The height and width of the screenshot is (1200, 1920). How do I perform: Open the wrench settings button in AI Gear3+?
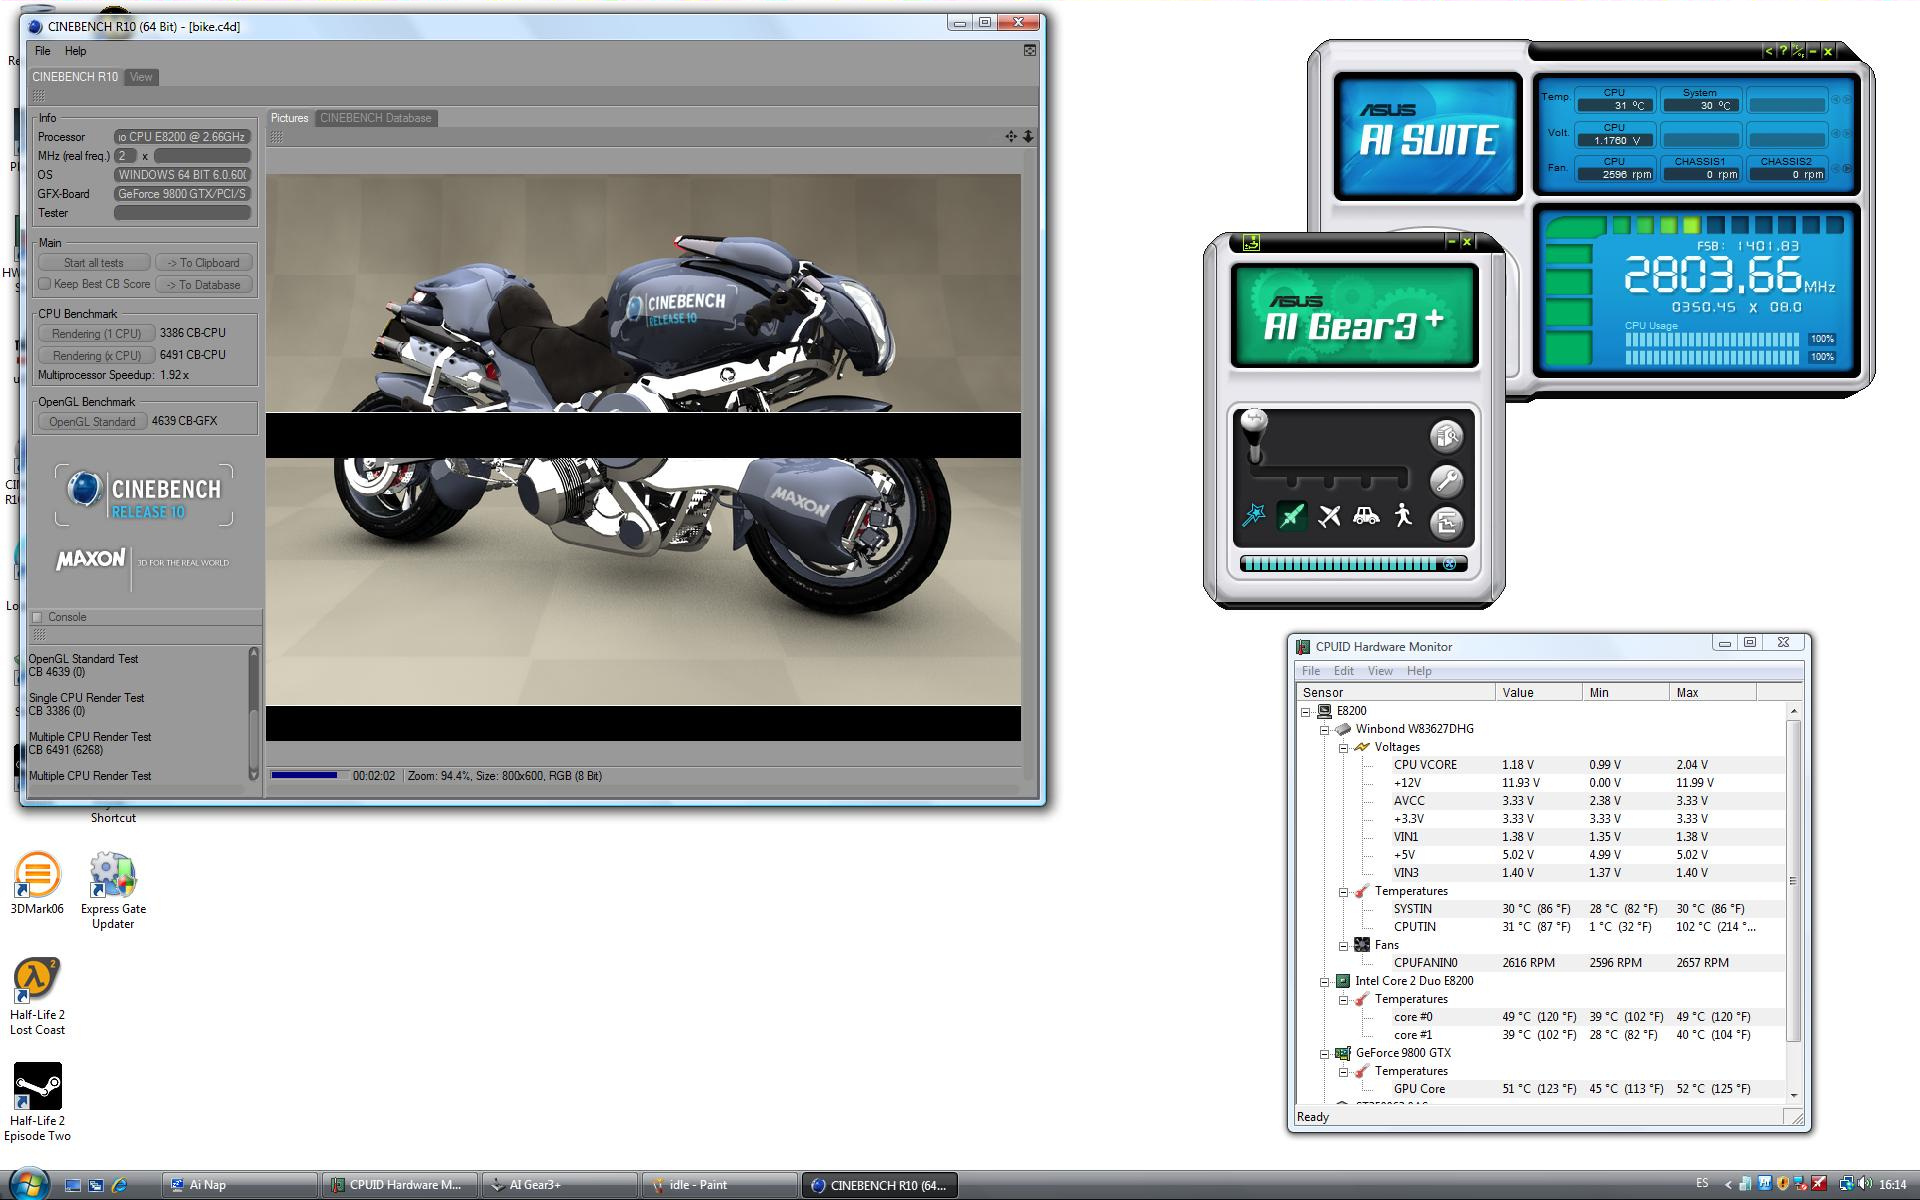pyautogui.click(x=1446, y=480)
